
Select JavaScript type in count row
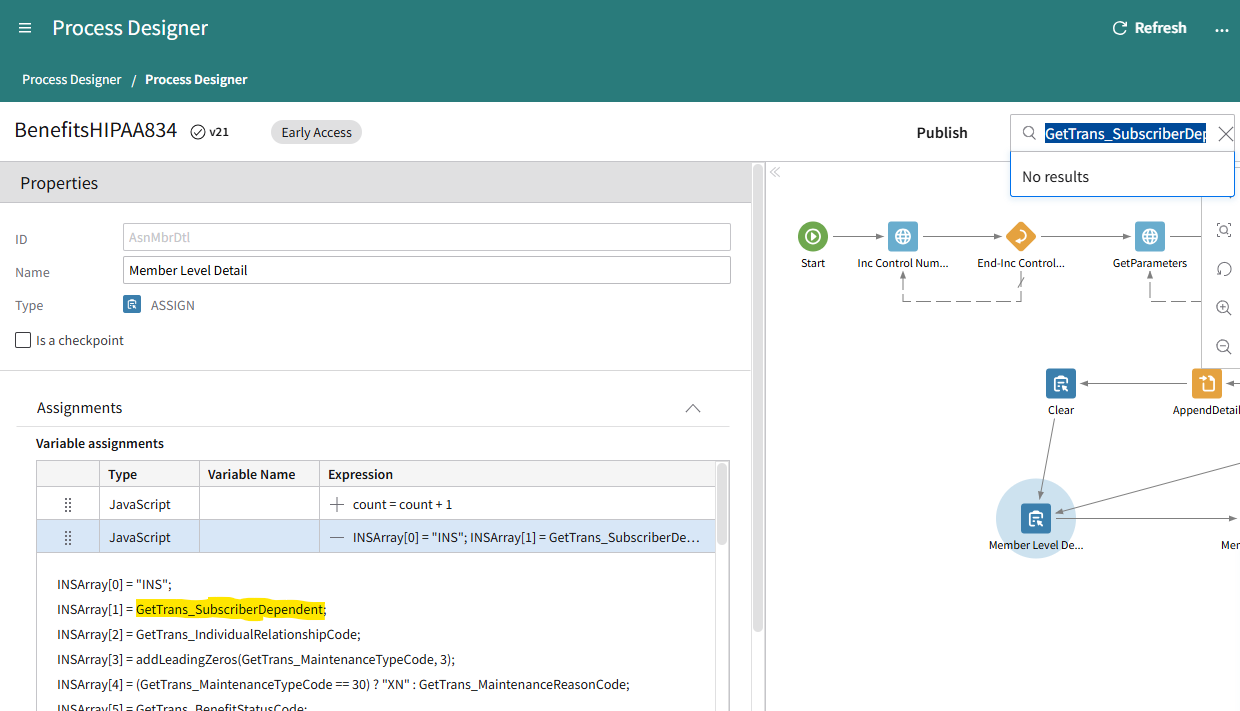(140, 504)
